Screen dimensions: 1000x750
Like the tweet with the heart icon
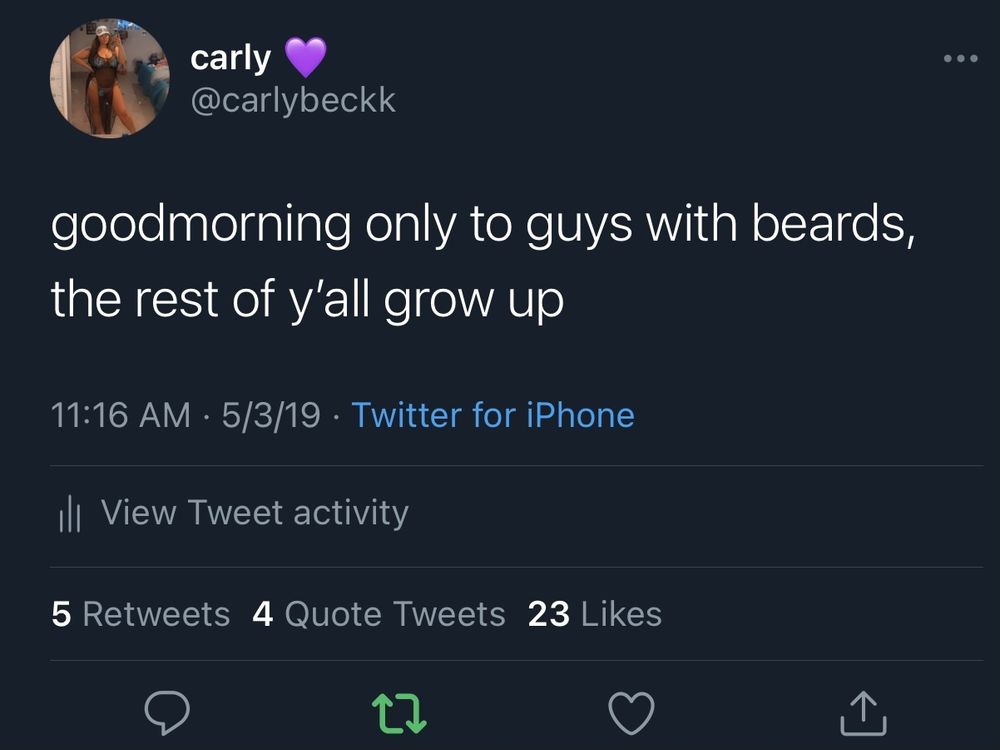pyautogui.click(x=631, y=712)
